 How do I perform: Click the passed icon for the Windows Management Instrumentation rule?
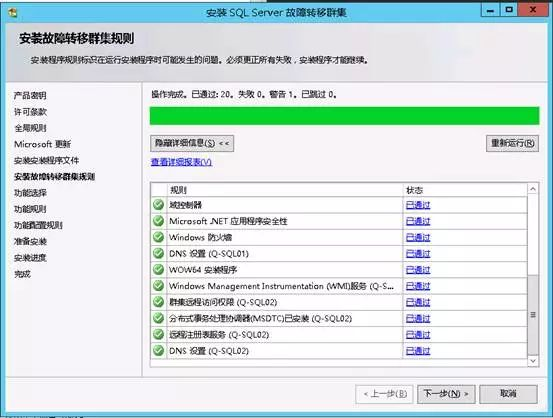coord(158,286)
